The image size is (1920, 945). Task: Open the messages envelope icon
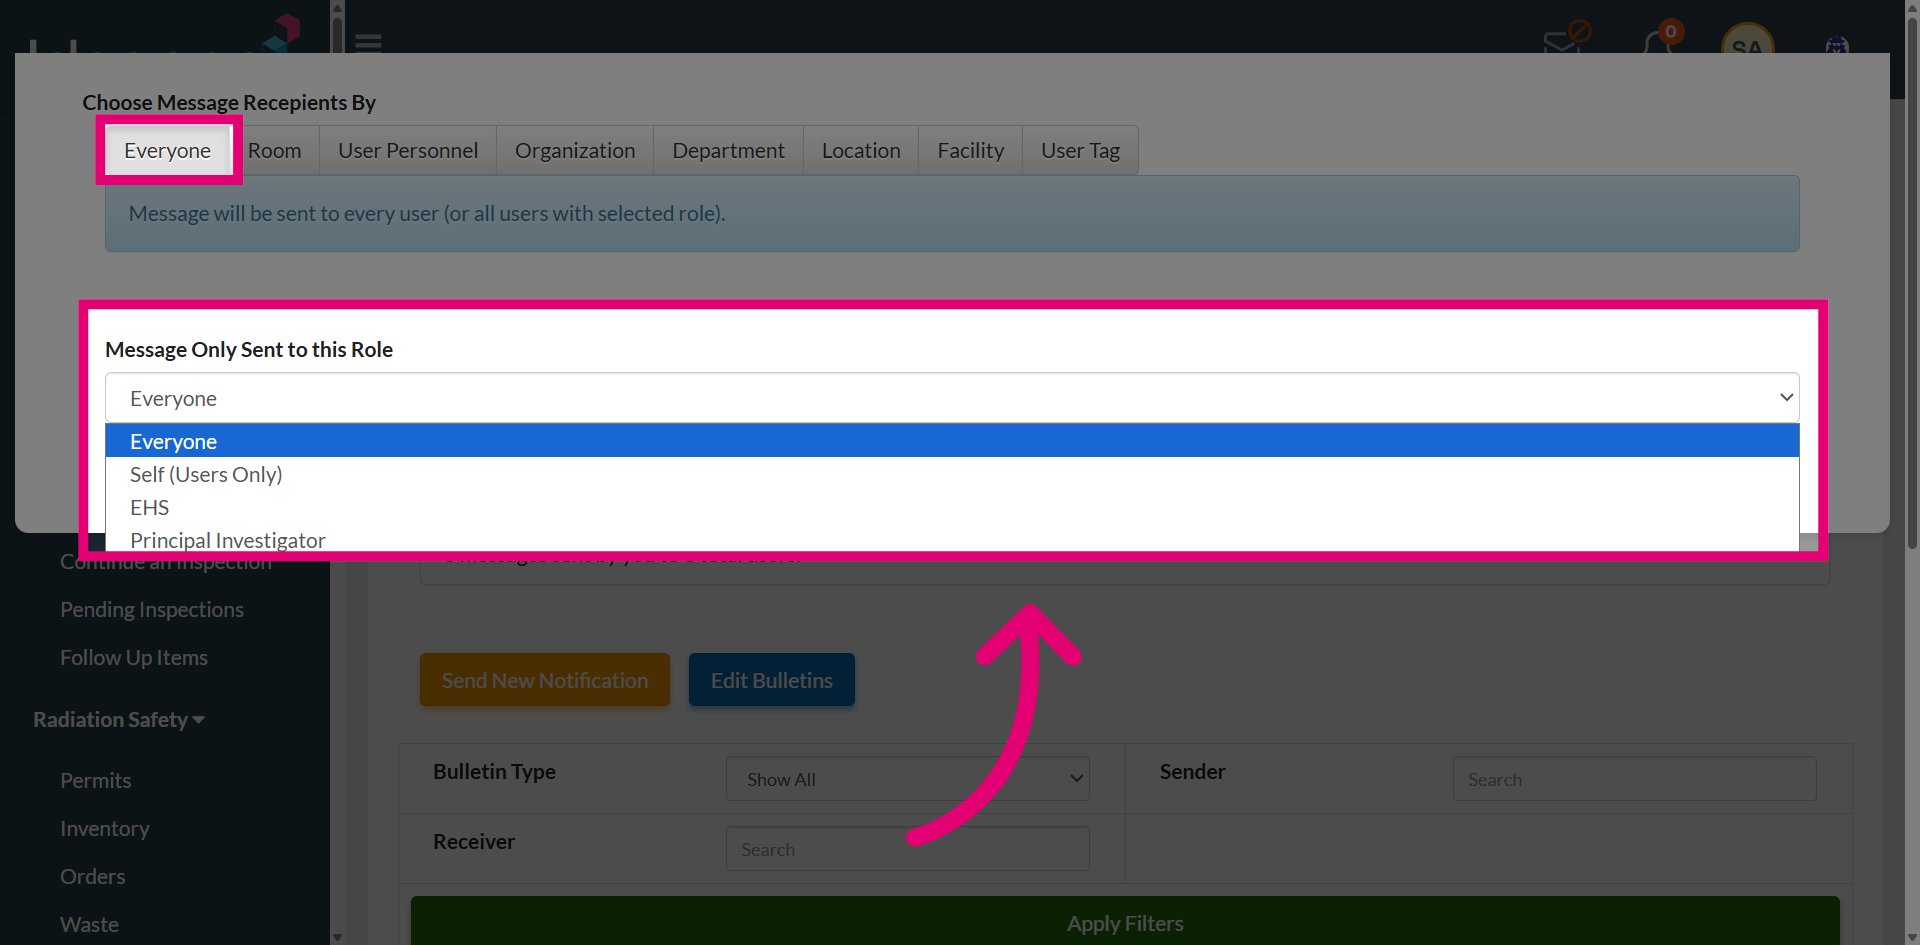1562,40
